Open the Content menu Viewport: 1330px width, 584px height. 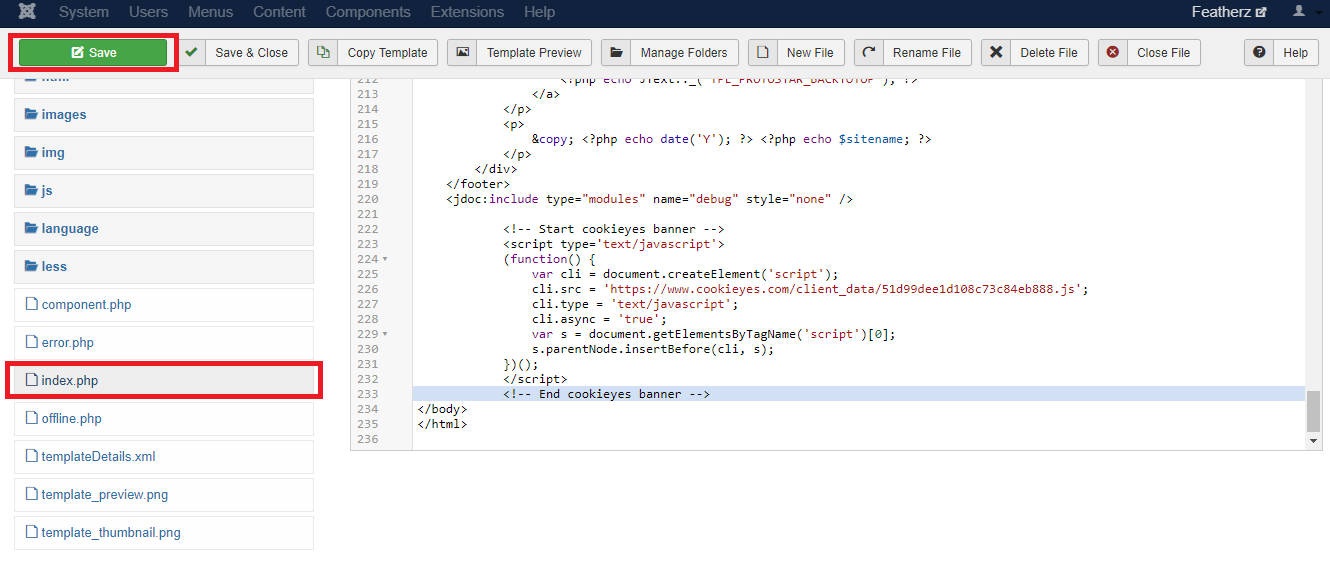click(x=280, y=12)
